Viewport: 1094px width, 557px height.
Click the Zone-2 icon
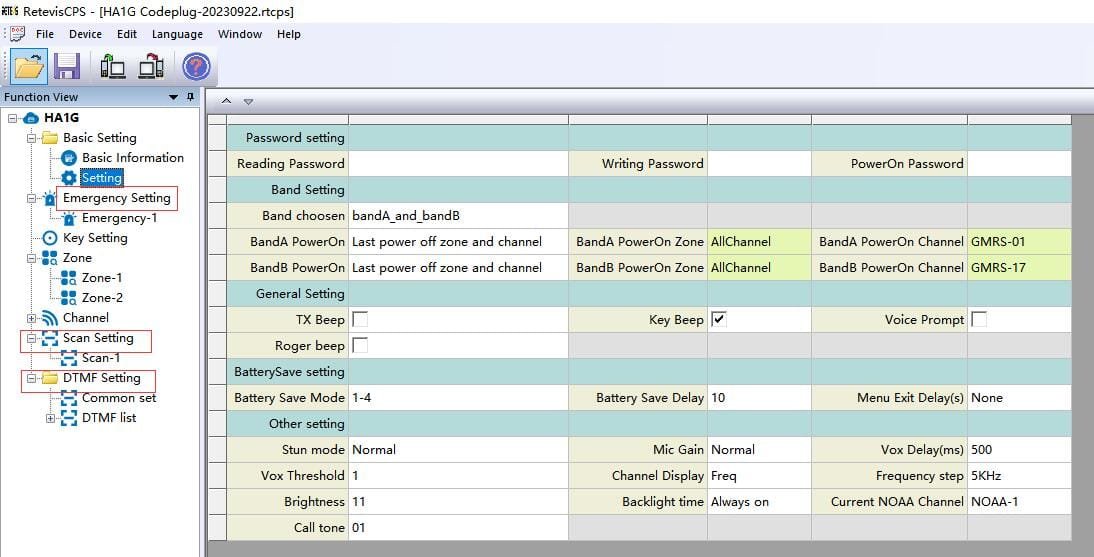click(x=68, y=298)
